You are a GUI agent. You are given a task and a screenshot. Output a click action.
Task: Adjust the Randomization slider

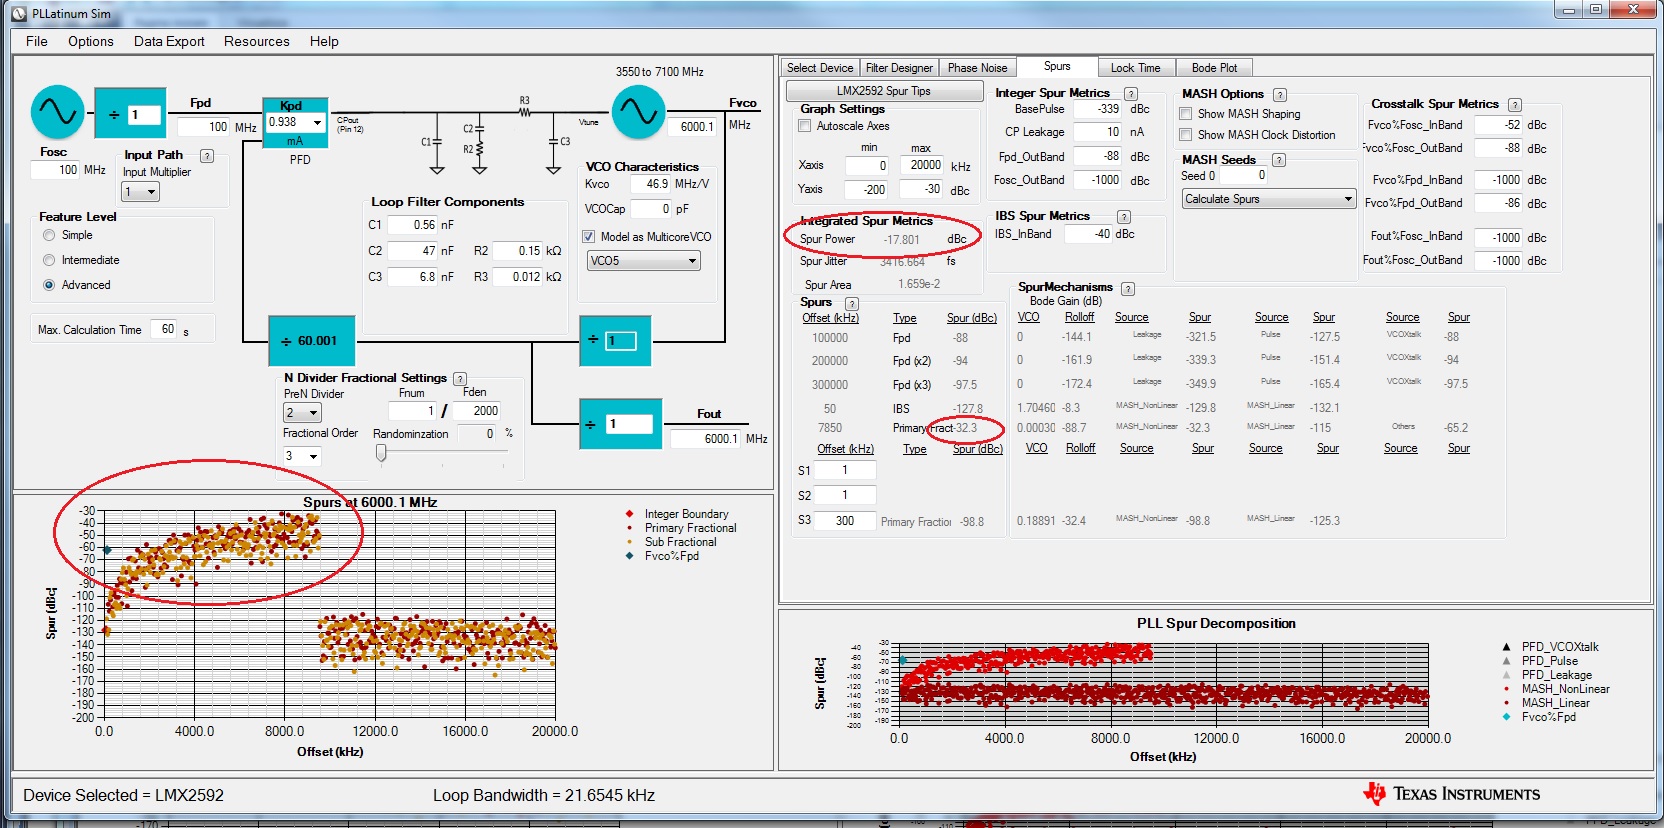(x=381, y=453)
